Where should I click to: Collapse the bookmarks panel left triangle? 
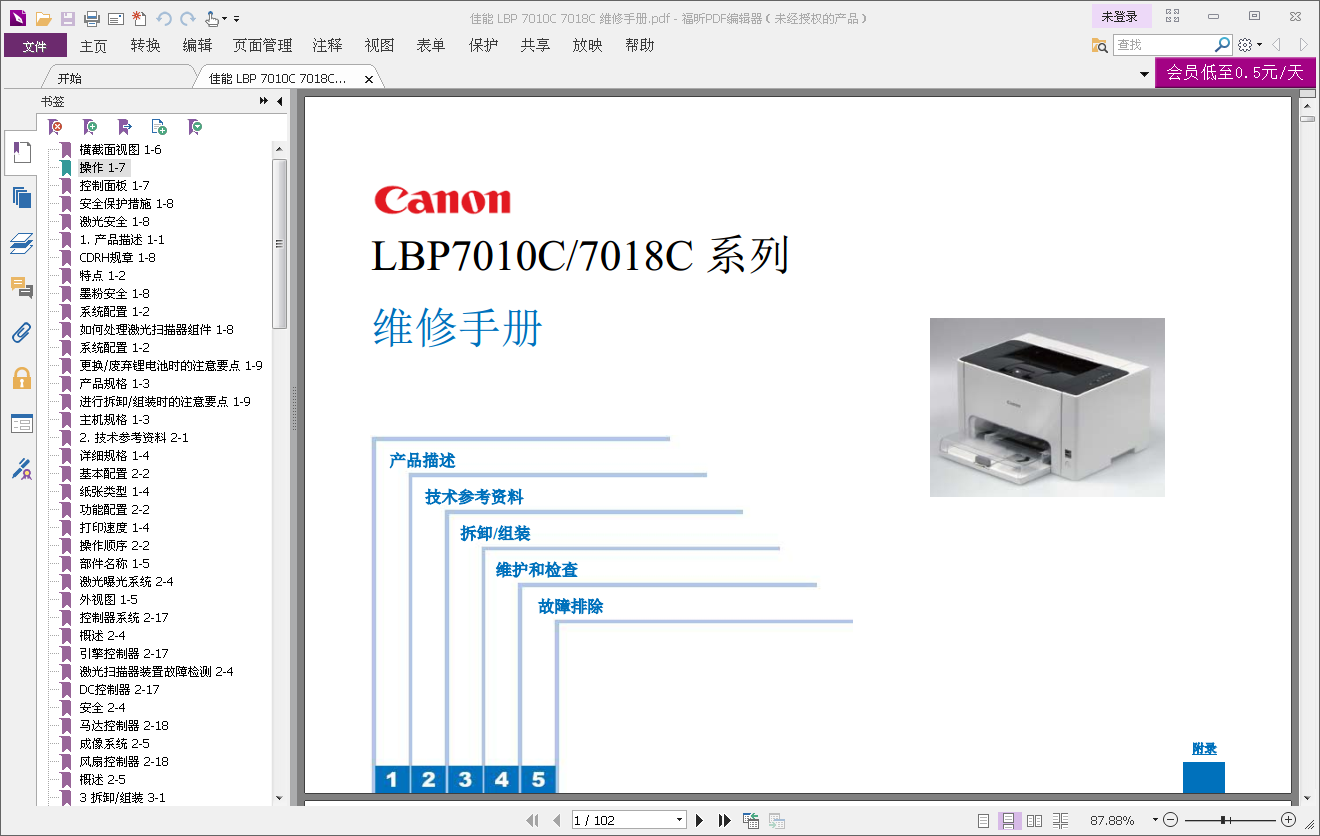click(280, 101)
